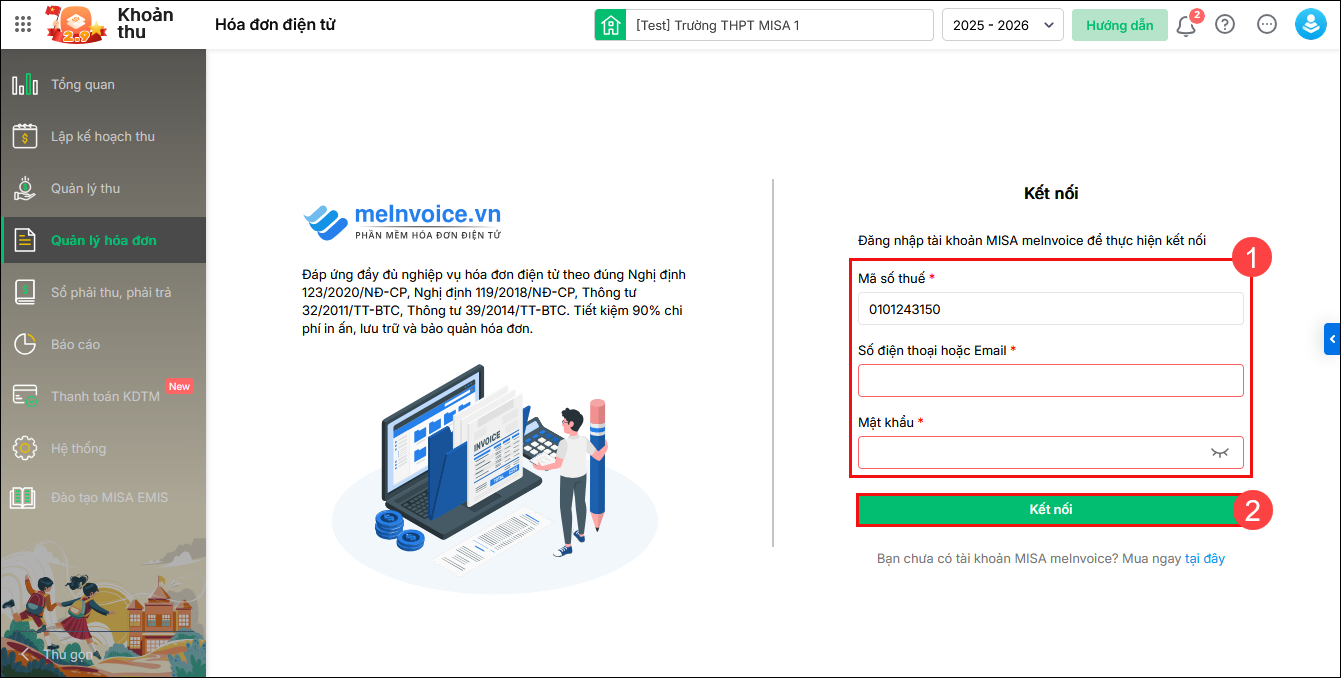
Task: Click the meInvoice.vn logo
Action: [x=401, y=221]
